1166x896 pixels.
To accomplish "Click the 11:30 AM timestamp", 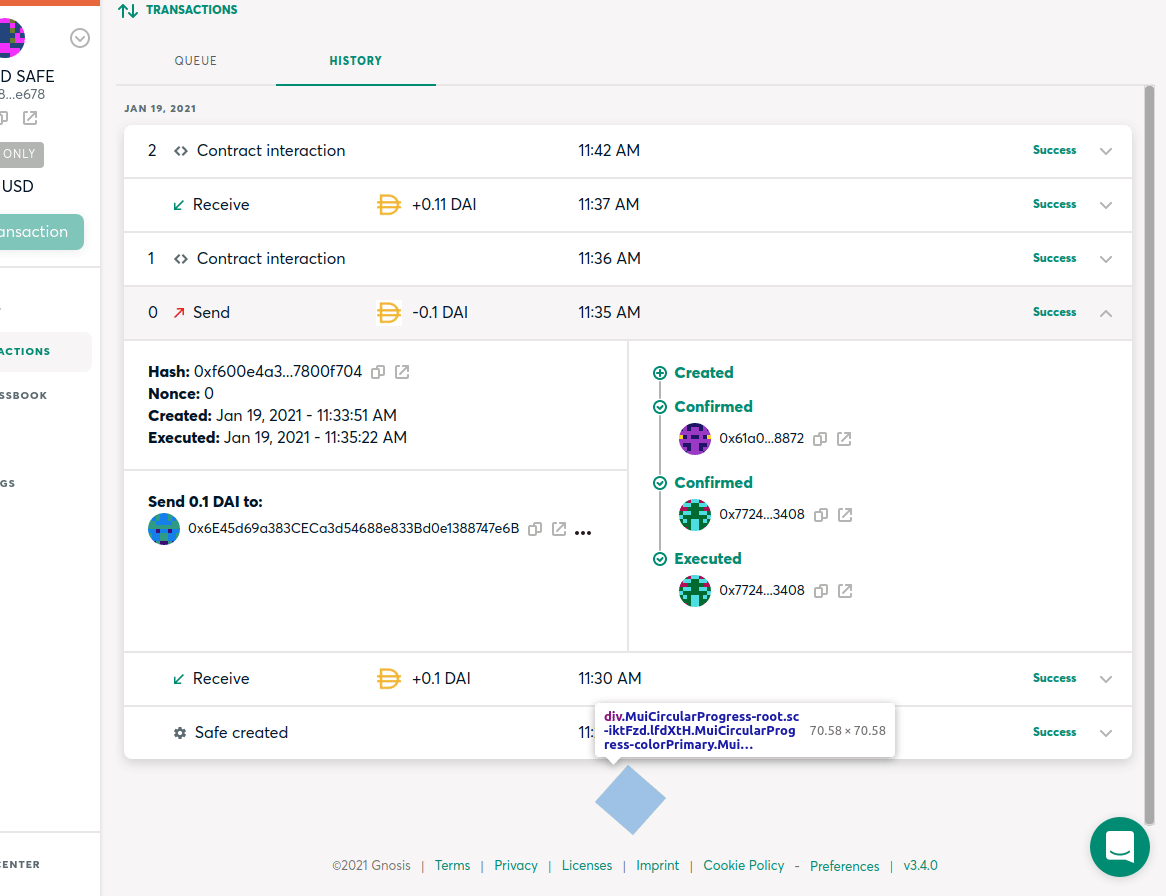I will point(610,679).
